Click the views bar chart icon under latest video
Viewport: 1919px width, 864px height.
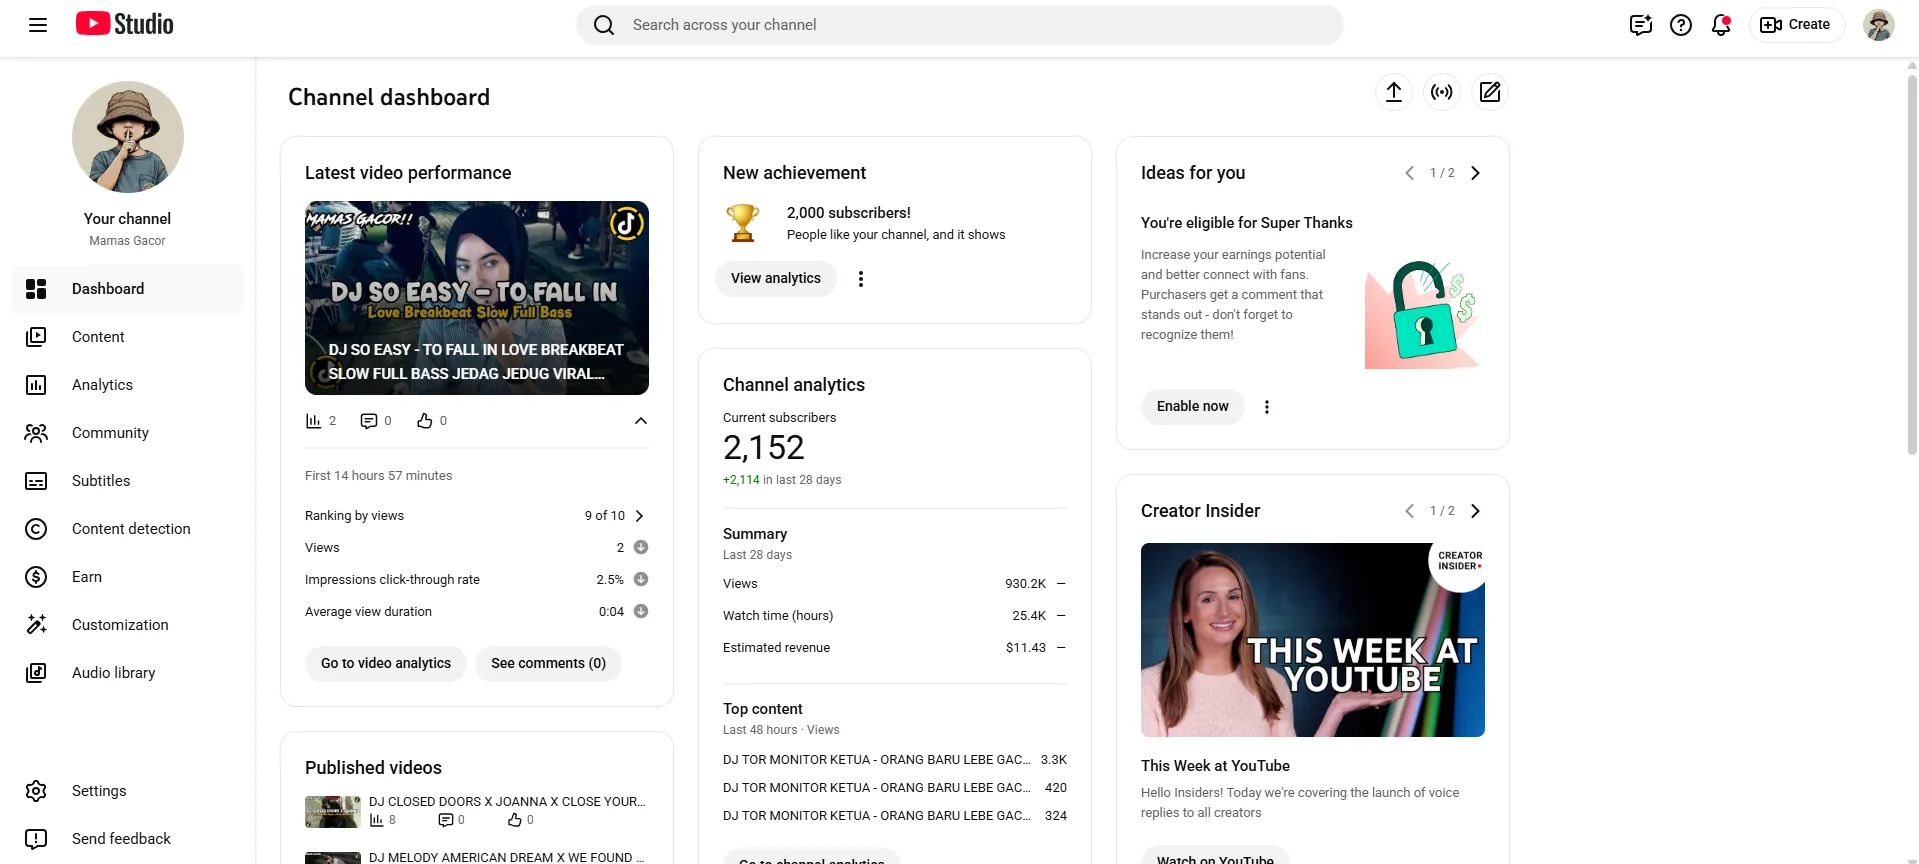[x=313, y=421]
